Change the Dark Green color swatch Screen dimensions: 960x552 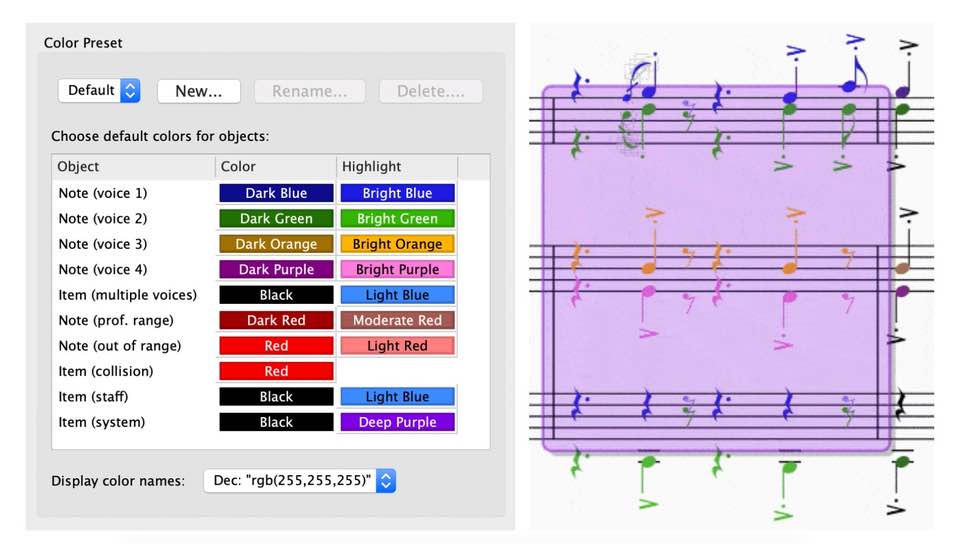[276, 218]
